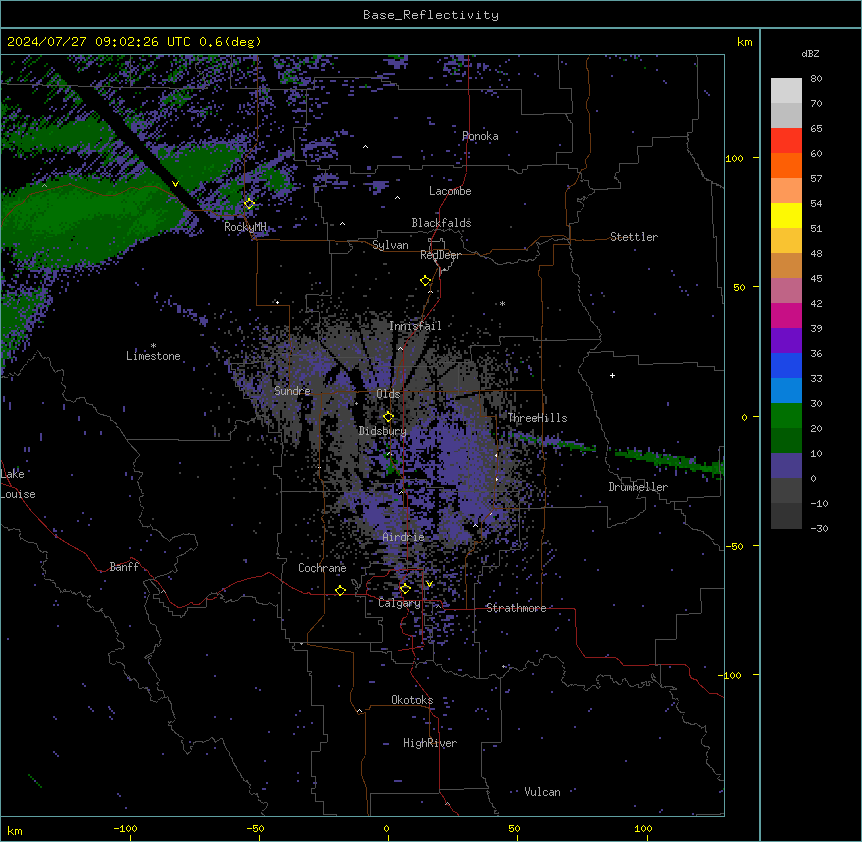The width and height of the screenshot is (862, 842).
Task: Click the ThreeHills label
Action: (x=537, y=418)
